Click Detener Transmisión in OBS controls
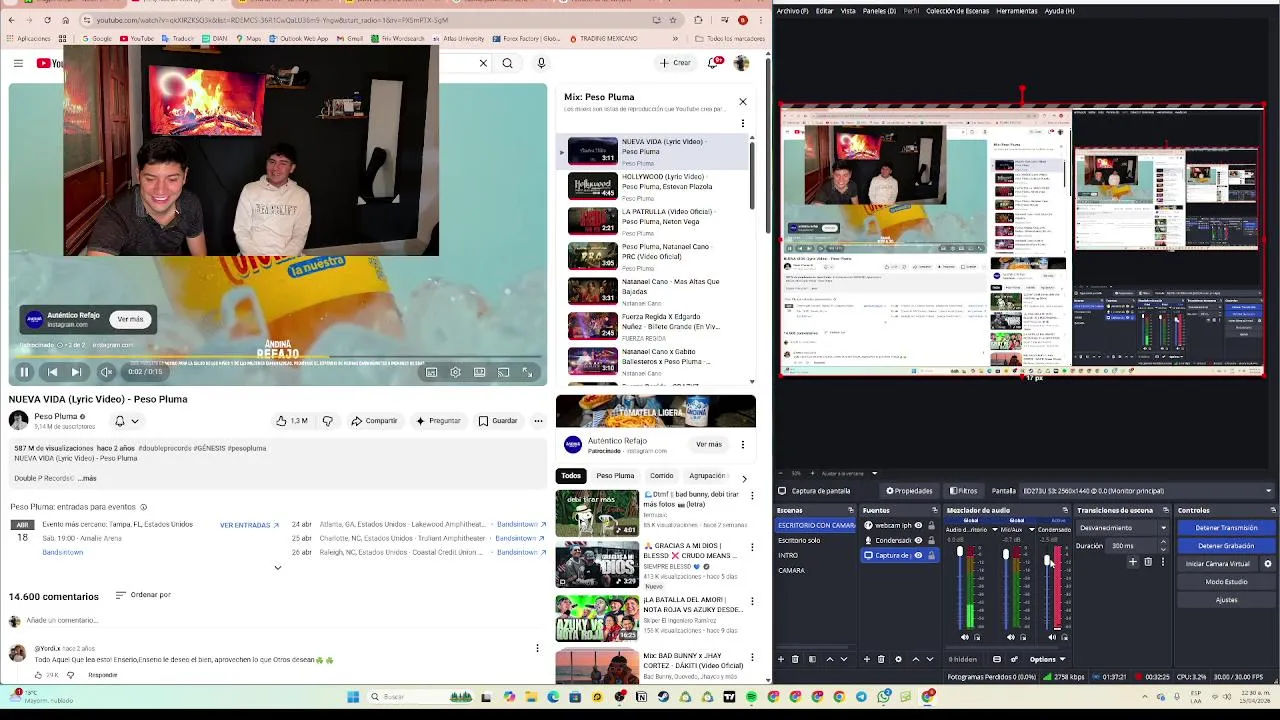 1226,528
